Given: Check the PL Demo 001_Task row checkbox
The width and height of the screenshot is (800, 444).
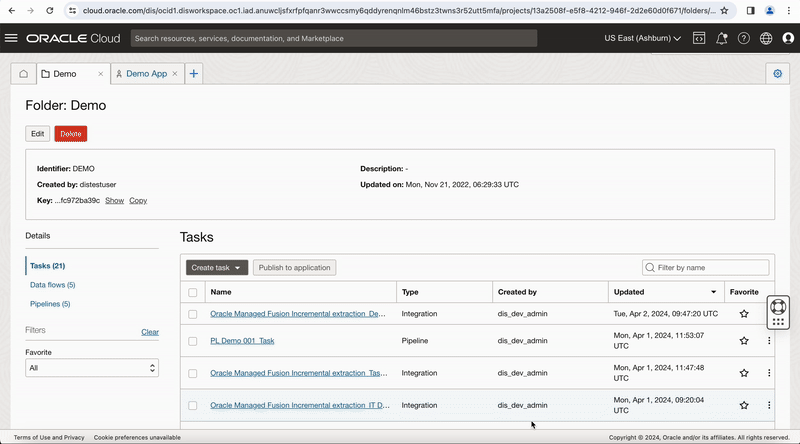Looking at the screenshot, I should pos(192,341).
